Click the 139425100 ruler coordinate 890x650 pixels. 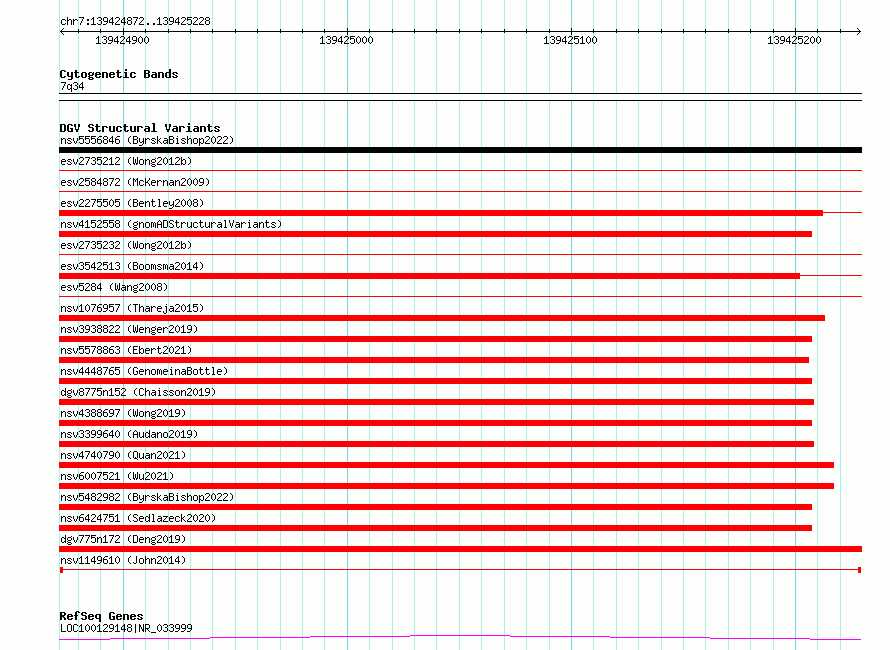(x=570, y=40)
